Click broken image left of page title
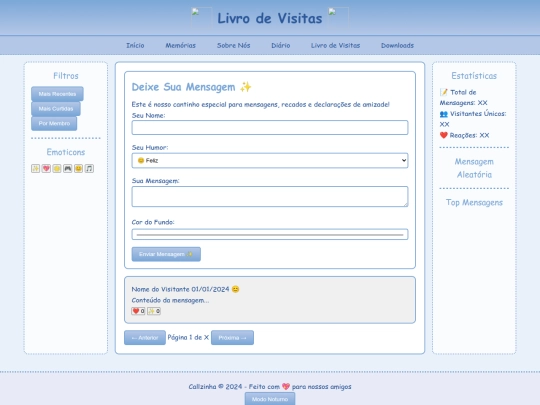Viewport: 540px width, 405px height. 201,18
